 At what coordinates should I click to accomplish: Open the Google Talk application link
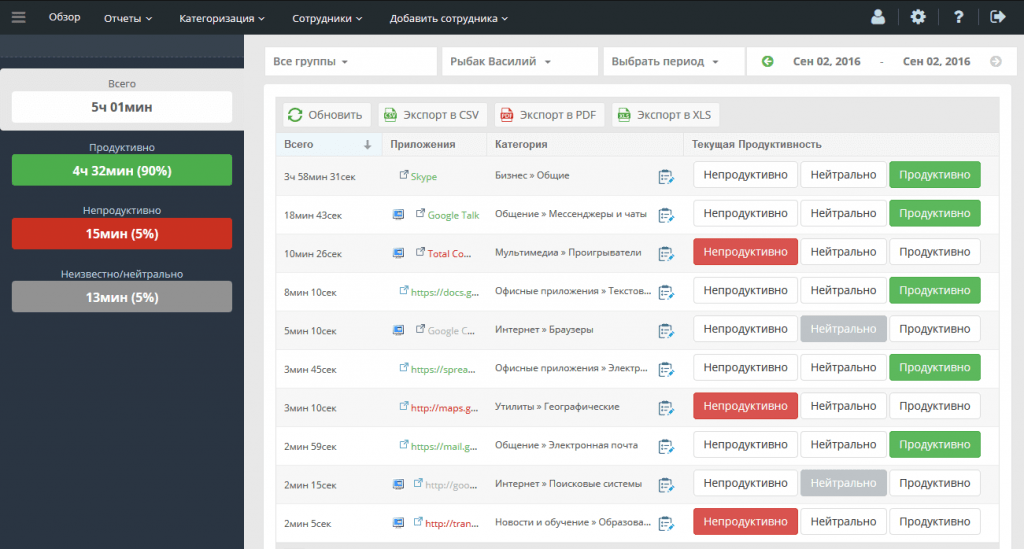(x=453, y=215)
